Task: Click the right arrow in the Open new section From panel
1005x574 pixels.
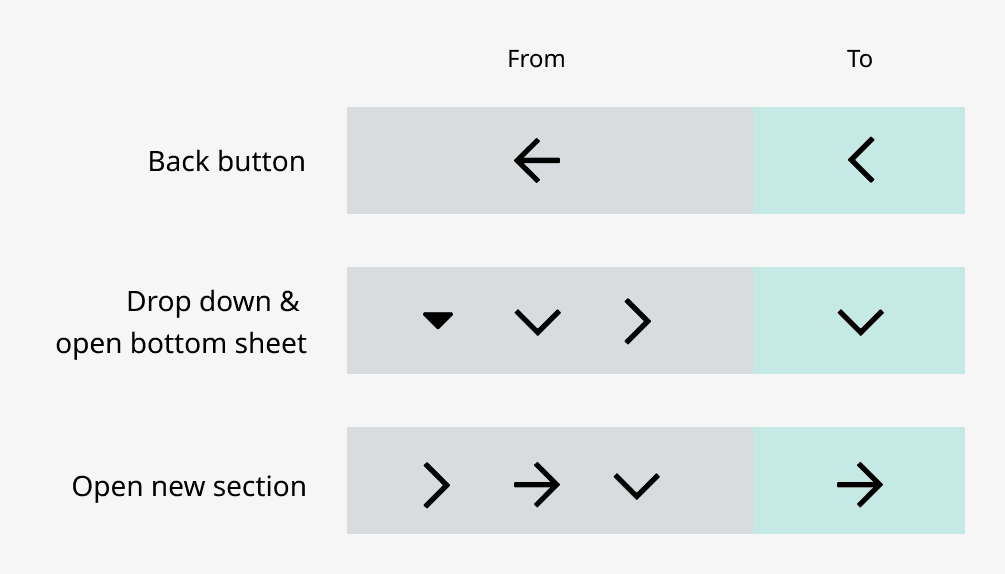Action: tap(537, 485)
